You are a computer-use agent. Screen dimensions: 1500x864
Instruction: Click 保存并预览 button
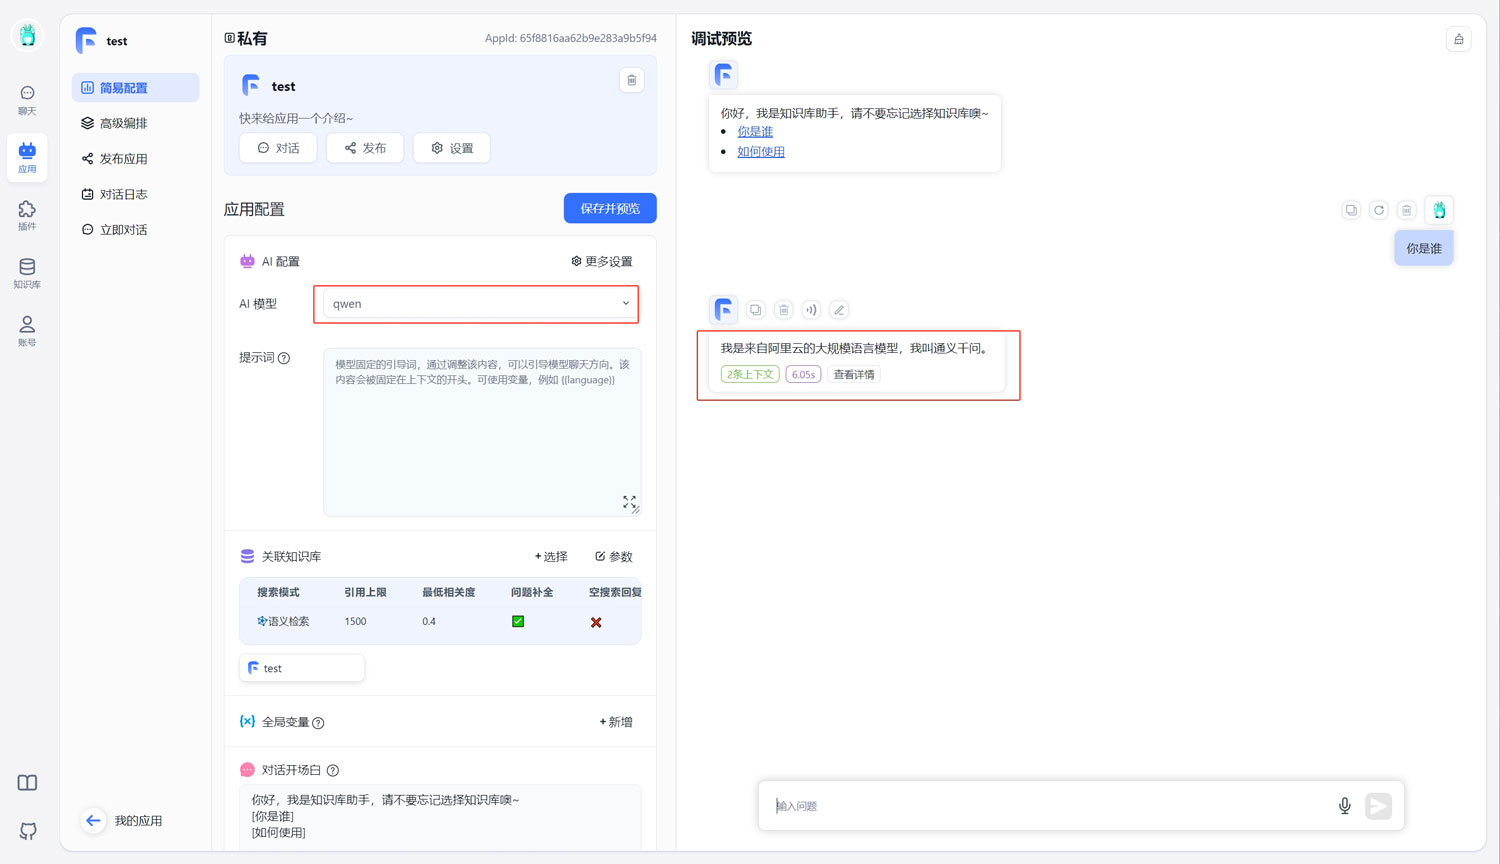[610, 208]
